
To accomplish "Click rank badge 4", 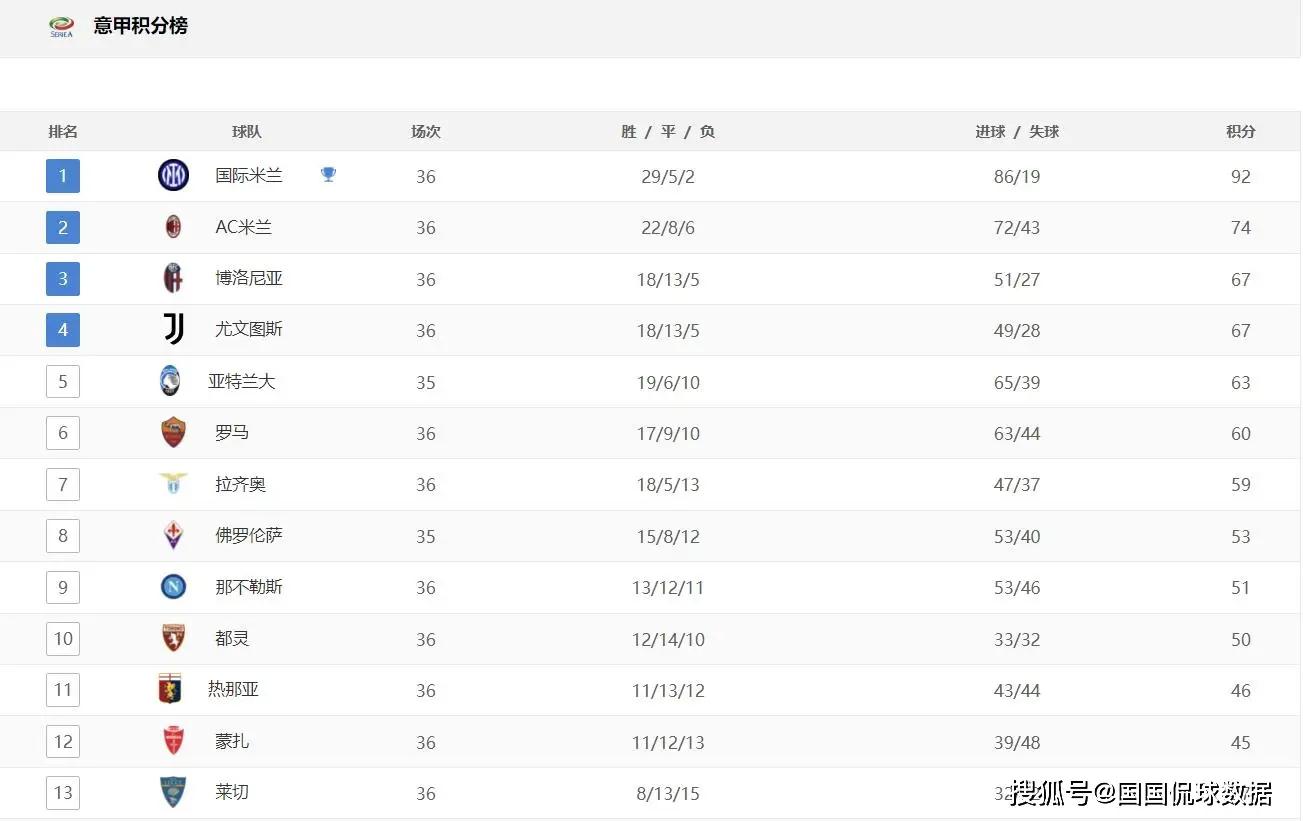I will point(63,330).
